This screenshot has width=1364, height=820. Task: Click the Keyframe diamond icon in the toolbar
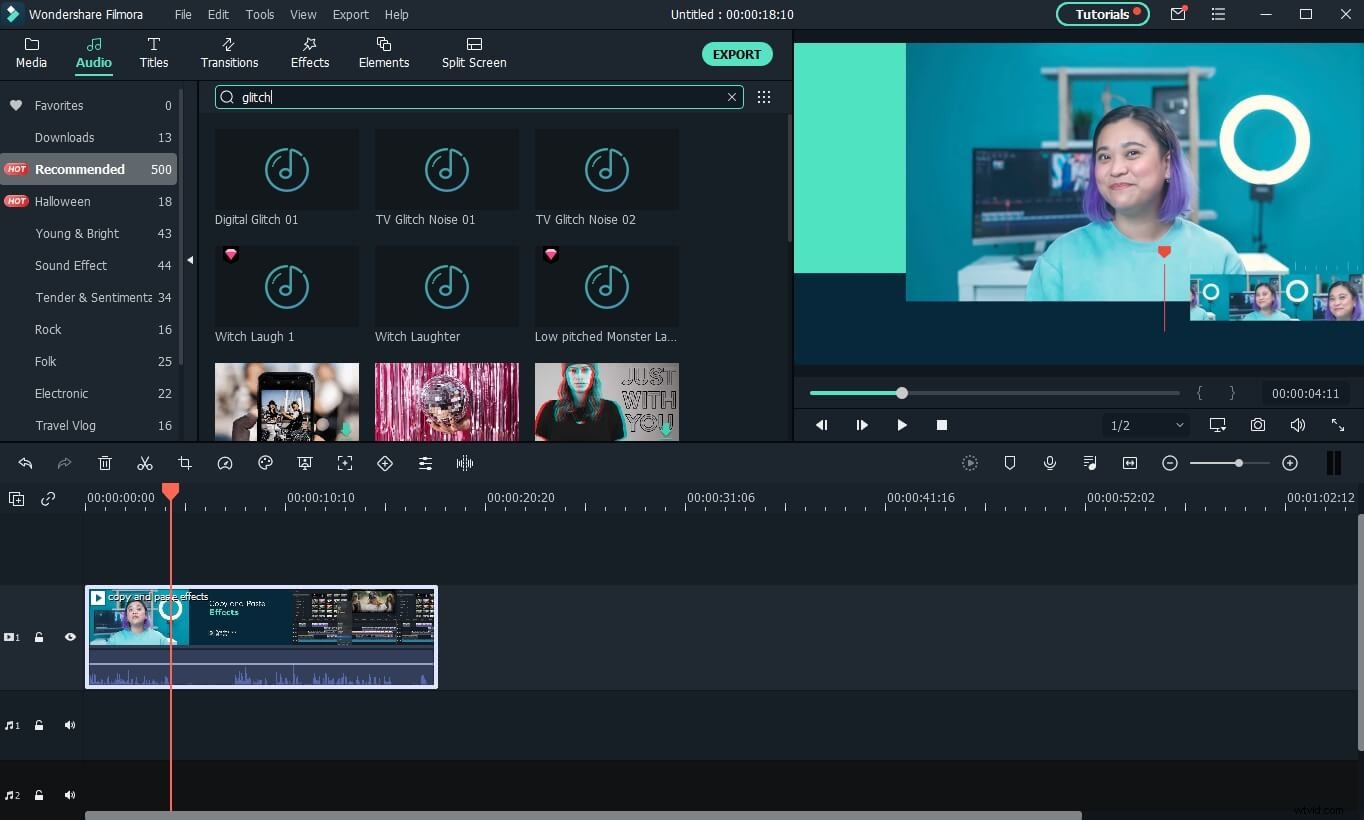point(385,463)
